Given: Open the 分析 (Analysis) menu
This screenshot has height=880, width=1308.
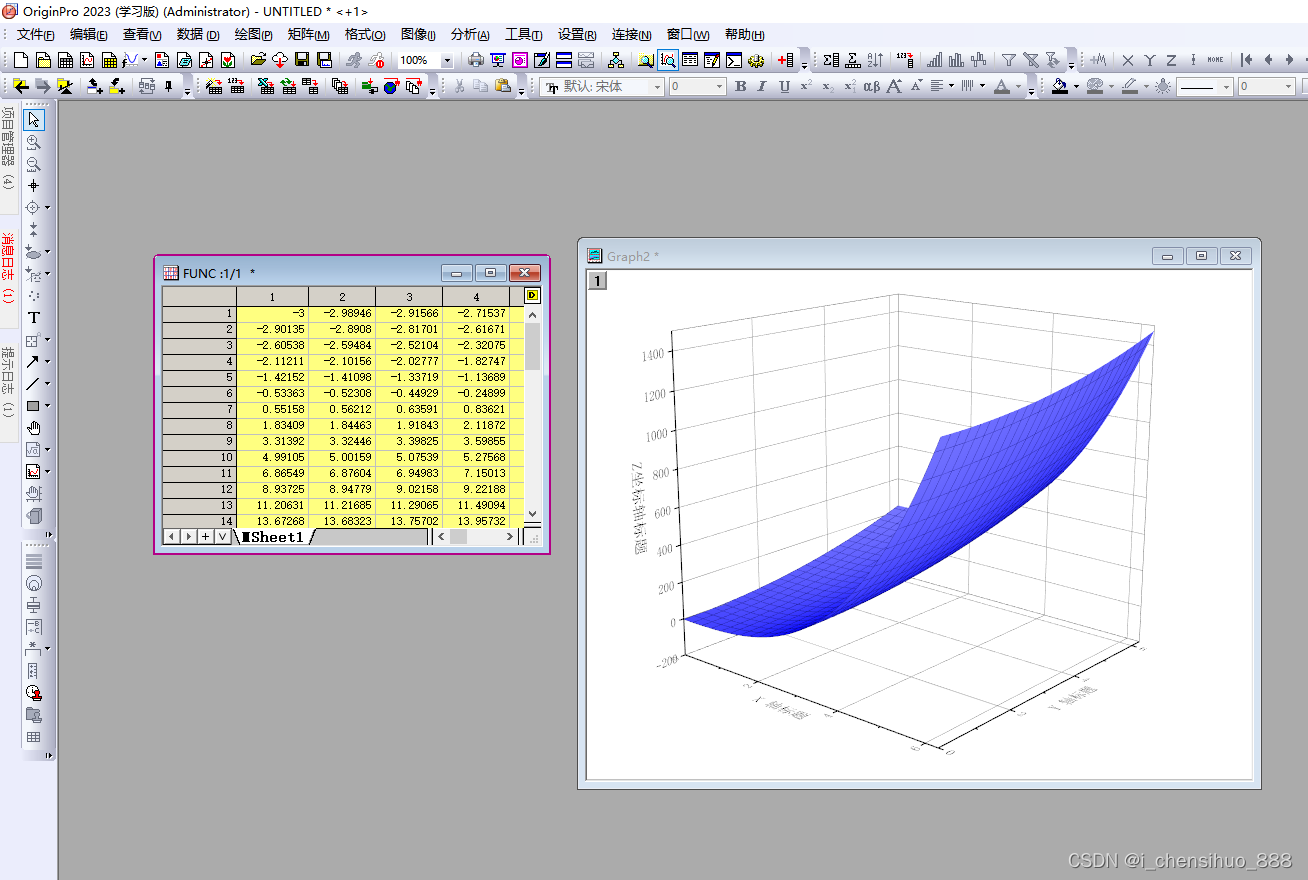Looking at the screenshot, I should point(469,34).
